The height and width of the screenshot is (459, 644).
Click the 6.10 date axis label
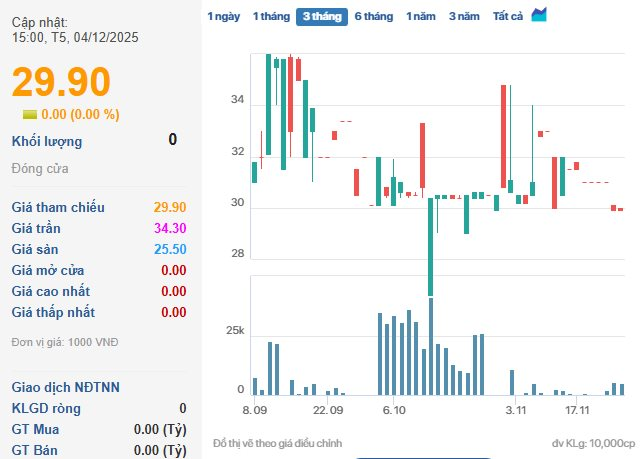[394, 410]
